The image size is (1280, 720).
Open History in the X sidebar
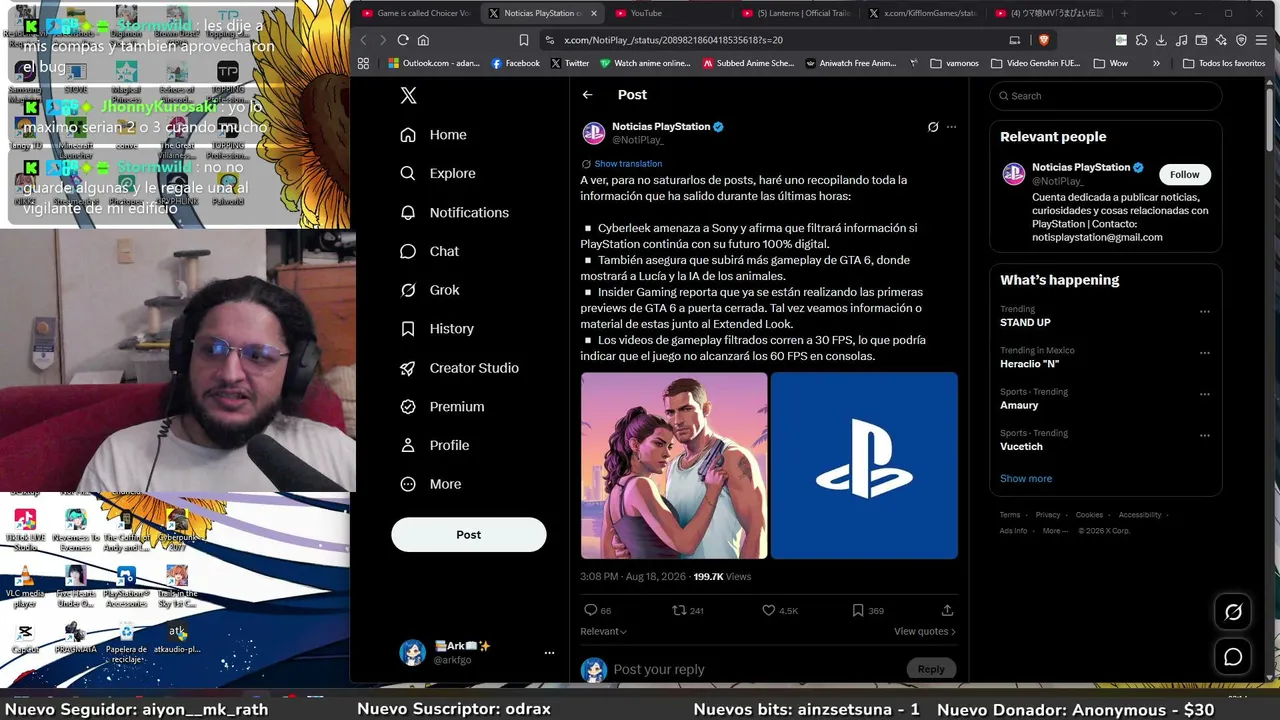[x=437, y=329]
